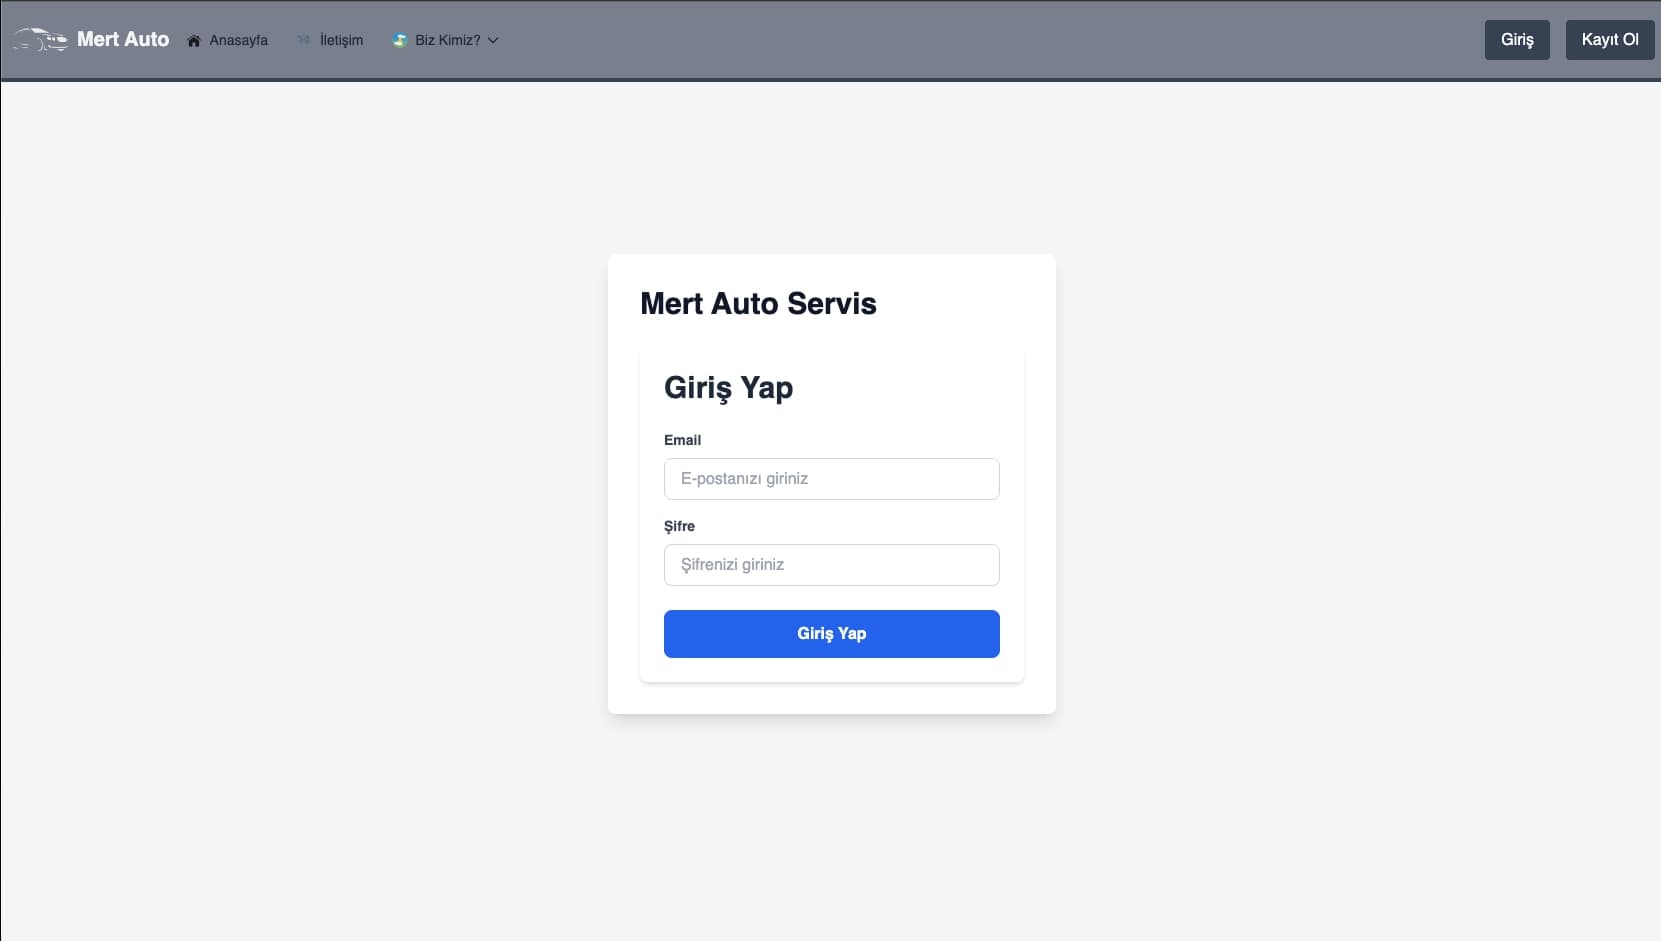This screenshot has width=1661, height=941.
Task: Click the Mert Auto text in navbar
Action: pyautogui.click(x=123, y=39)
